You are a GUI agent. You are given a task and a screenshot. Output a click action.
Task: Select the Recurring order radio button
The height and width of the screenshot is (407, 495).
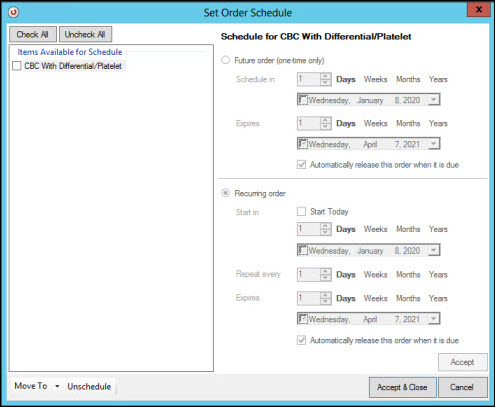[x=226, y=193]
